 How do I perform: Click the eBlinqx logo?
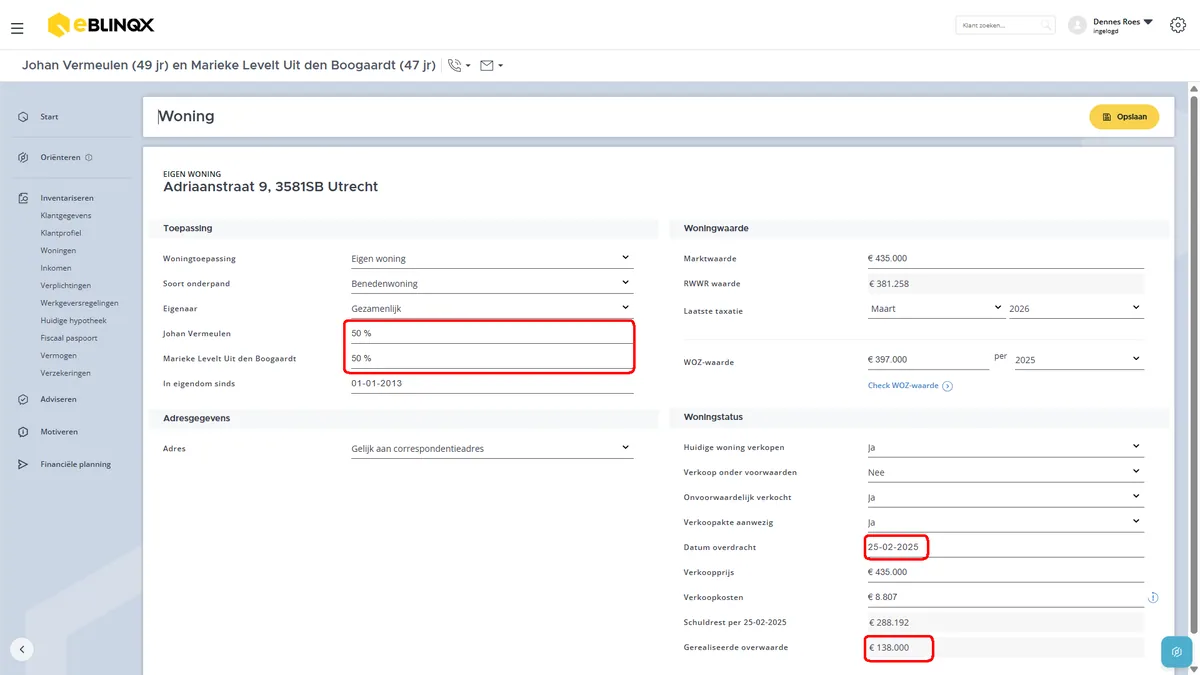pos(101,25)
